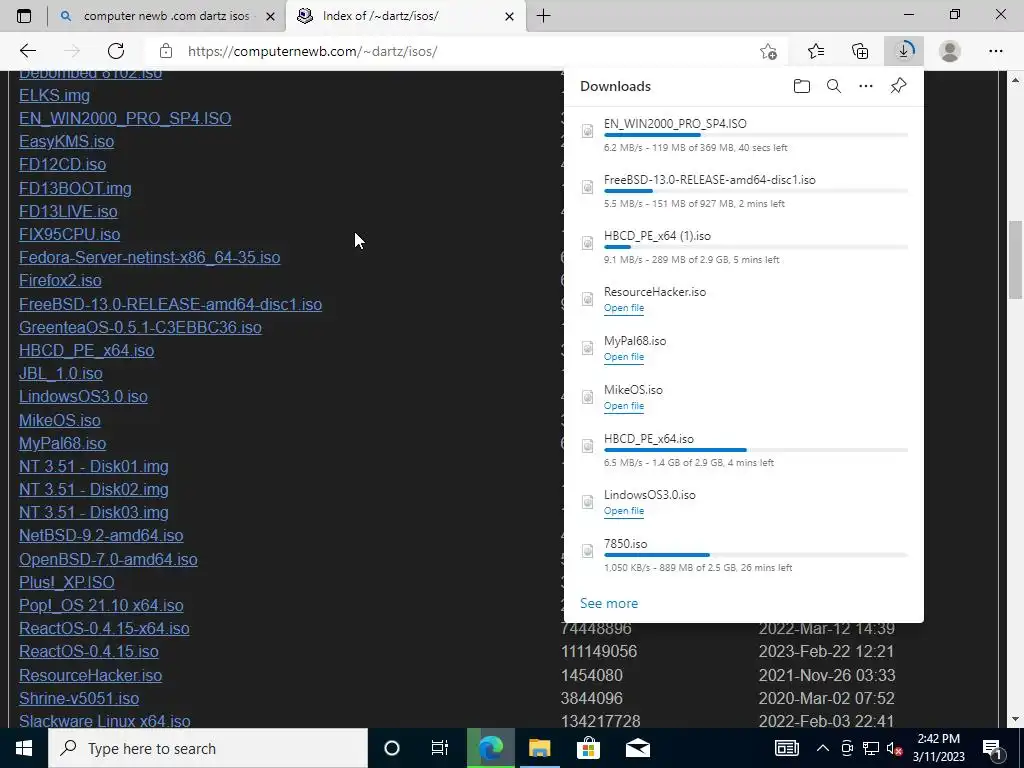Click the Downloads toolbar button
Screen dimensions: 1024x768
(x=904, y=51)
